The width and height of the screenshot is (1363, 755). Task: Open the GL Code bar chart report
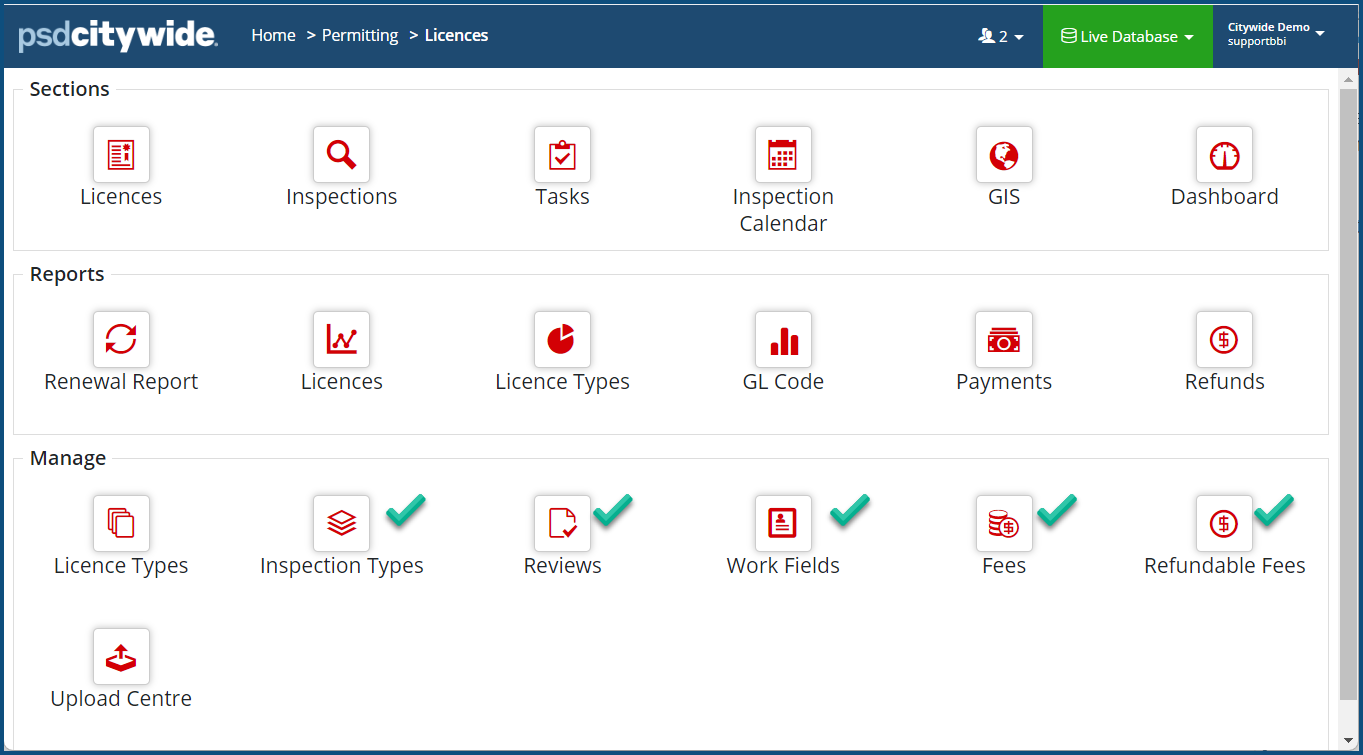pyautogui.click(x=783, y=340)
